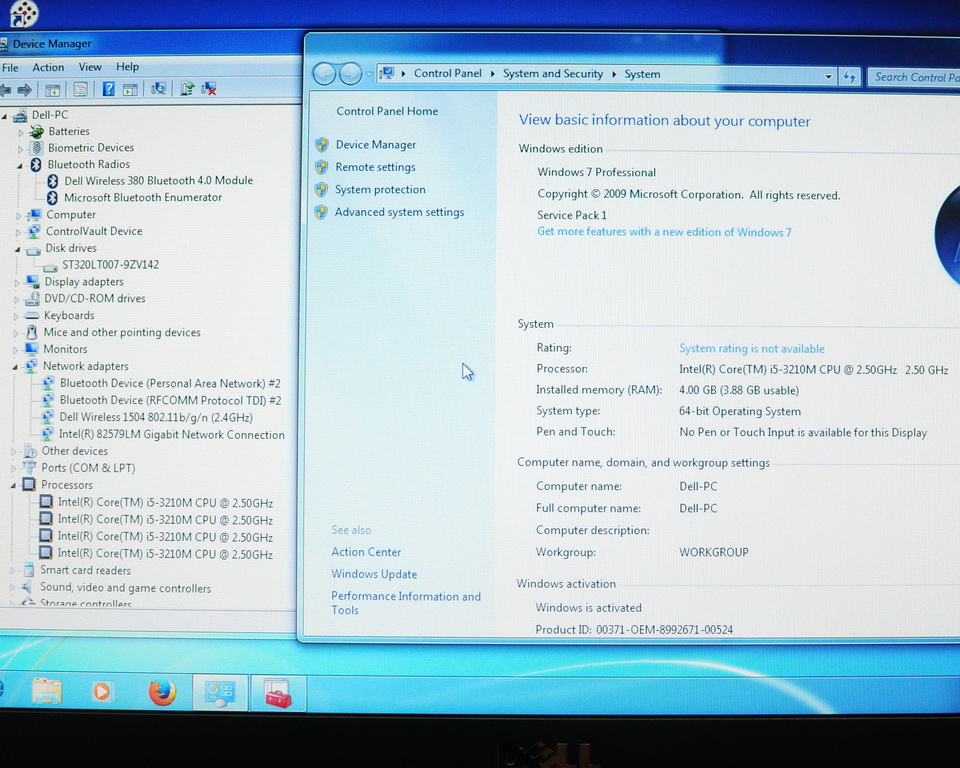Select 'Sound, video and game controllers' label
960x768 pixels.
tap(126, 588)
